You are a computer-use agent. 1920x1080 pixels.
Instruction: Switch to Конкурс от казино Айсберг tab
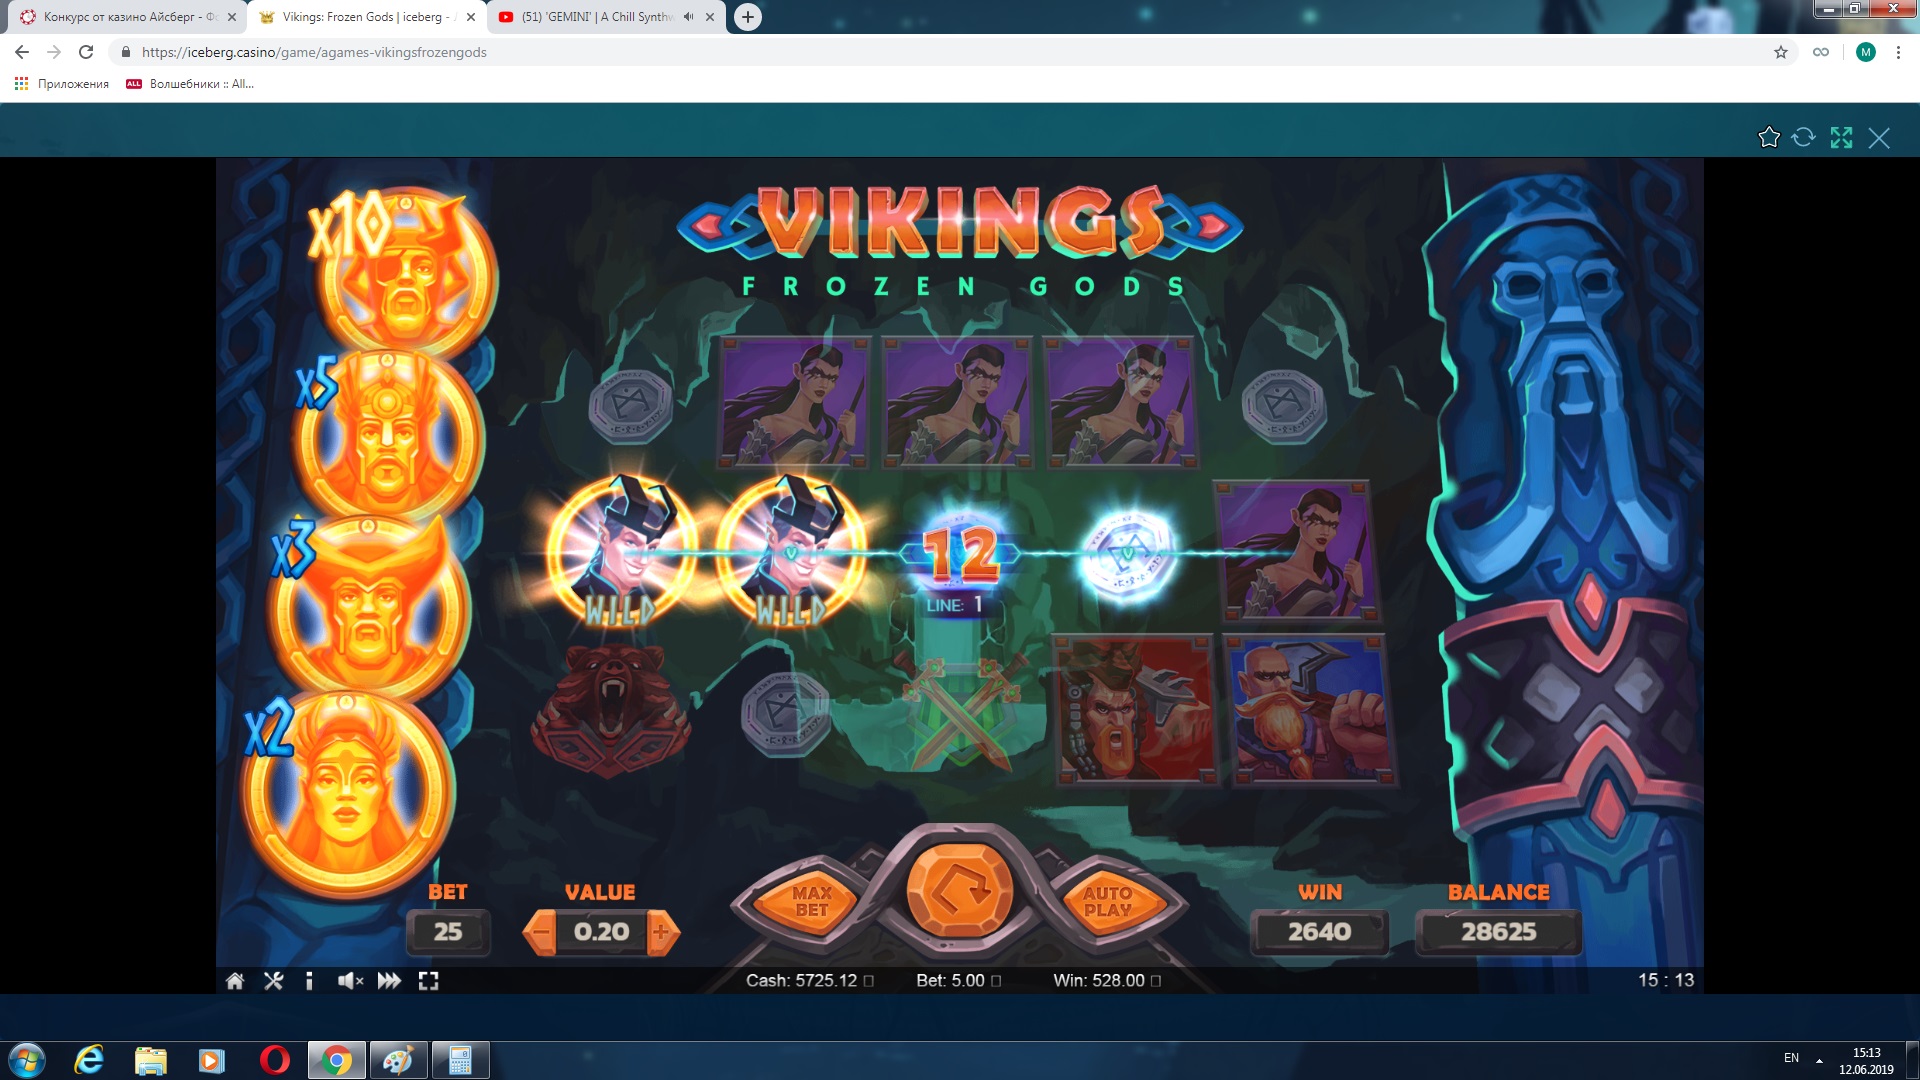point(120,17)
